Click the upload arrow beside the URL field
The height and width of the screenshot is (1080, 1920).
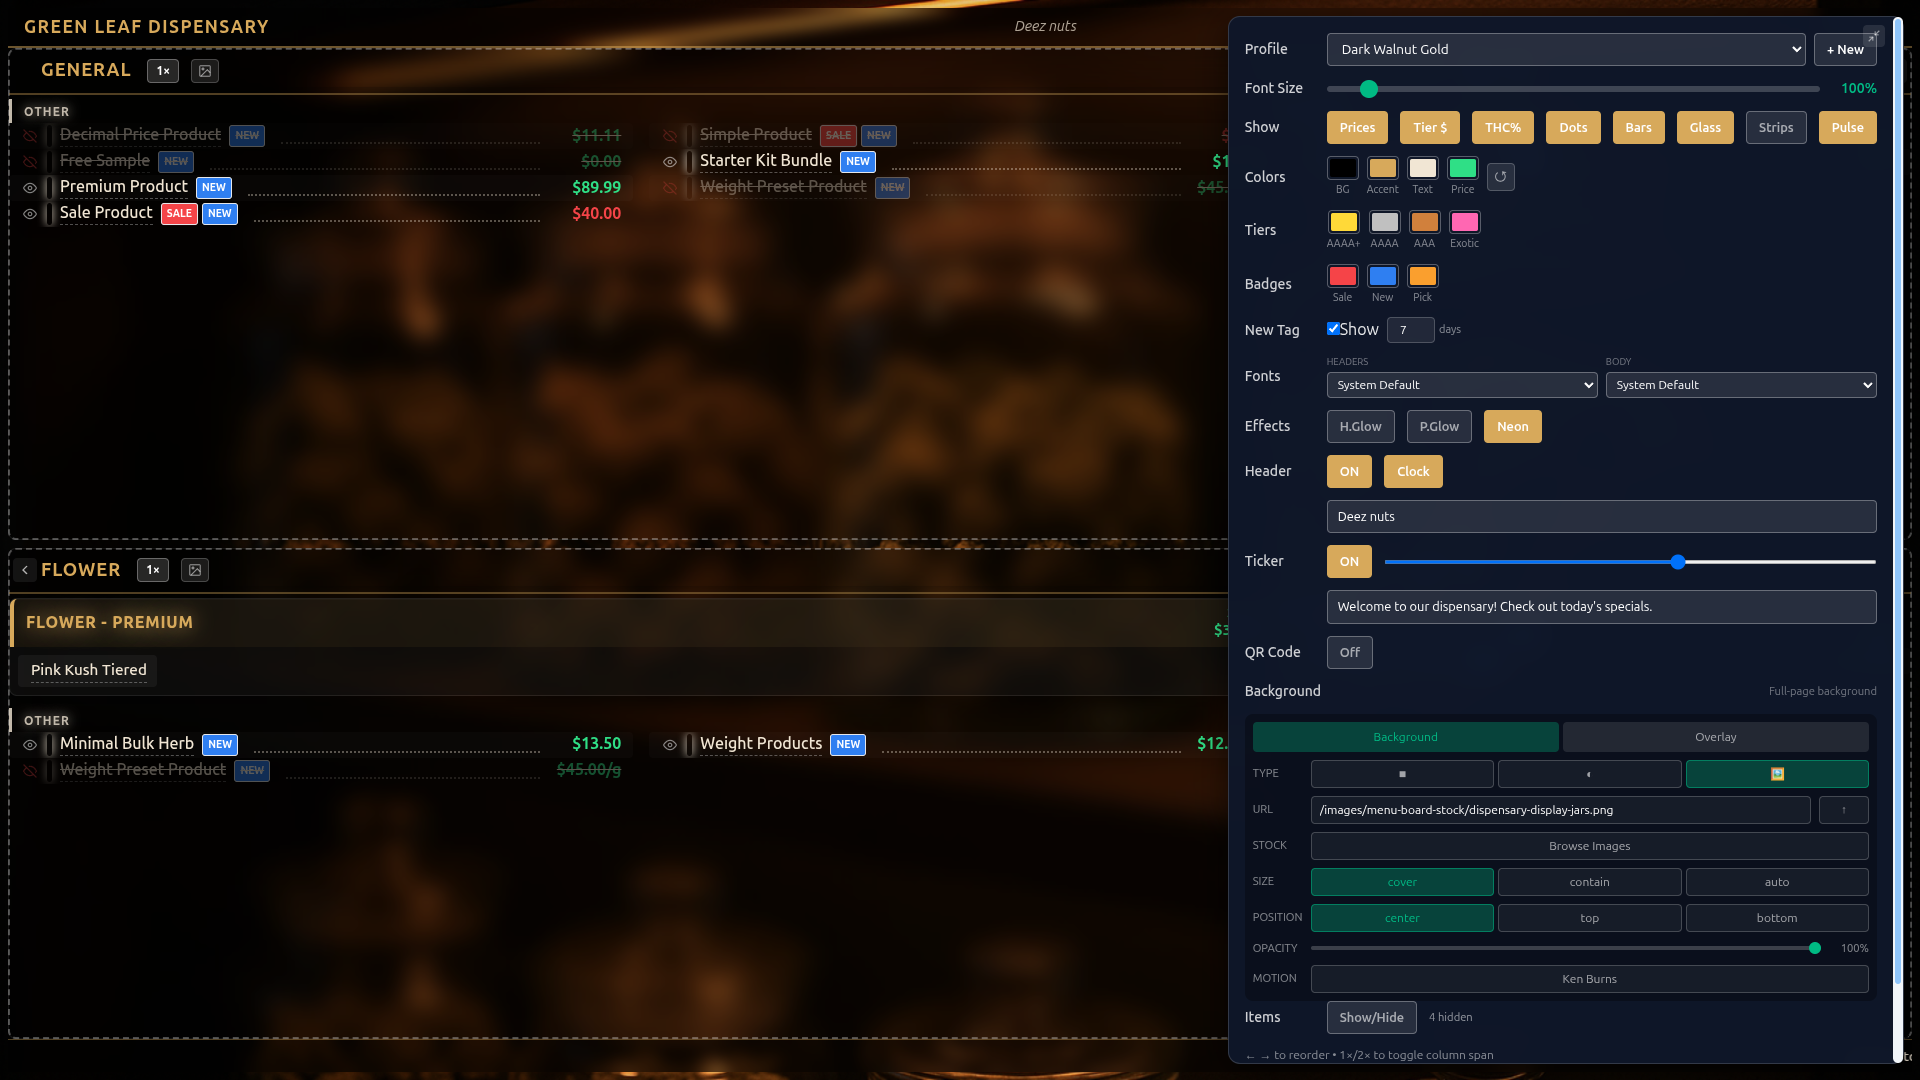click(1843, 810)
